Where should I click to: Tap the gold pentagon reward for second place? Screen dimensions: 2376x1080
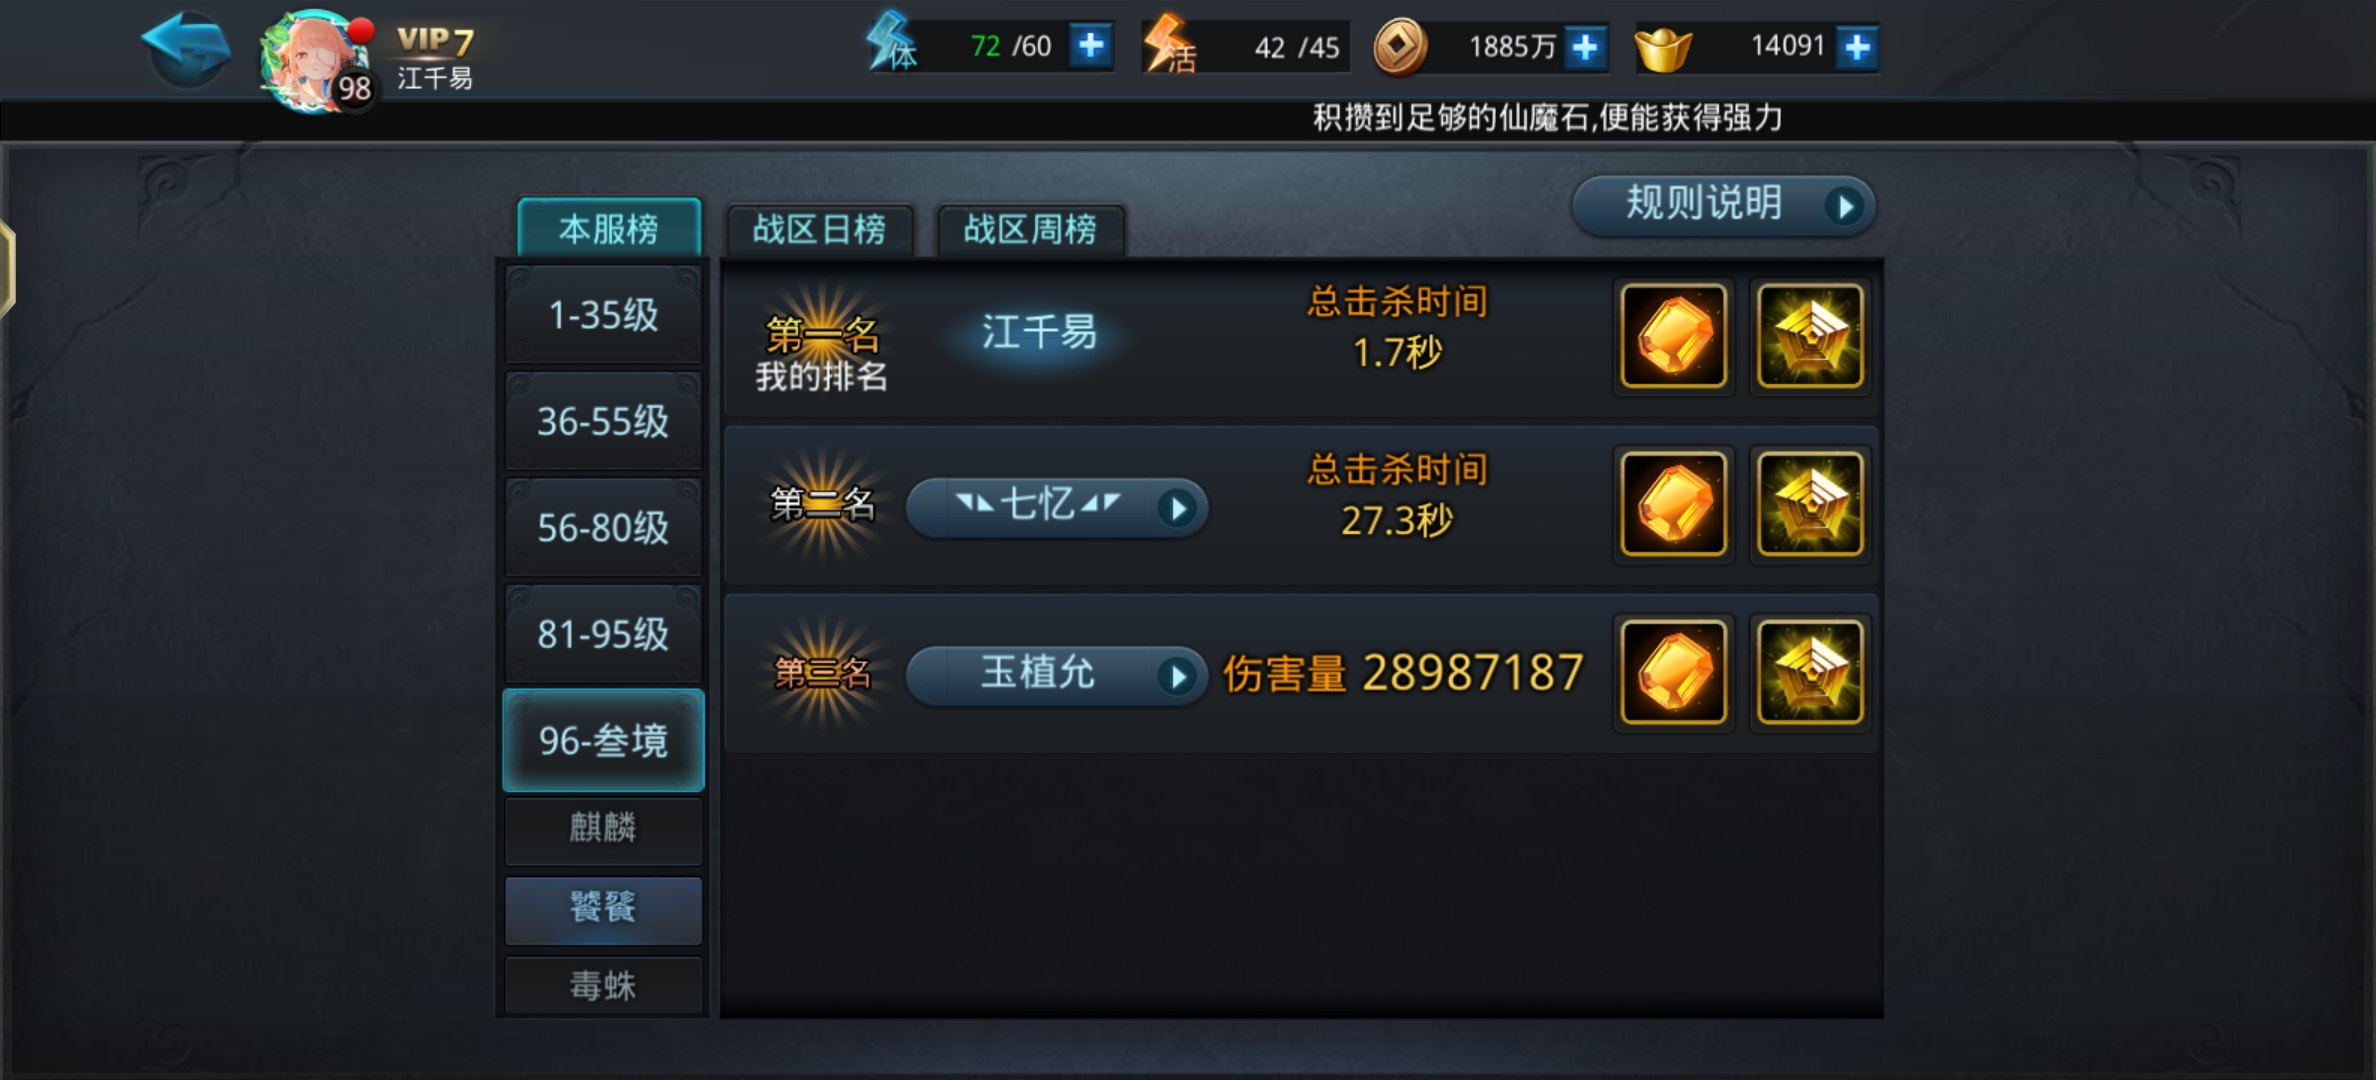tap(1810, 504)
